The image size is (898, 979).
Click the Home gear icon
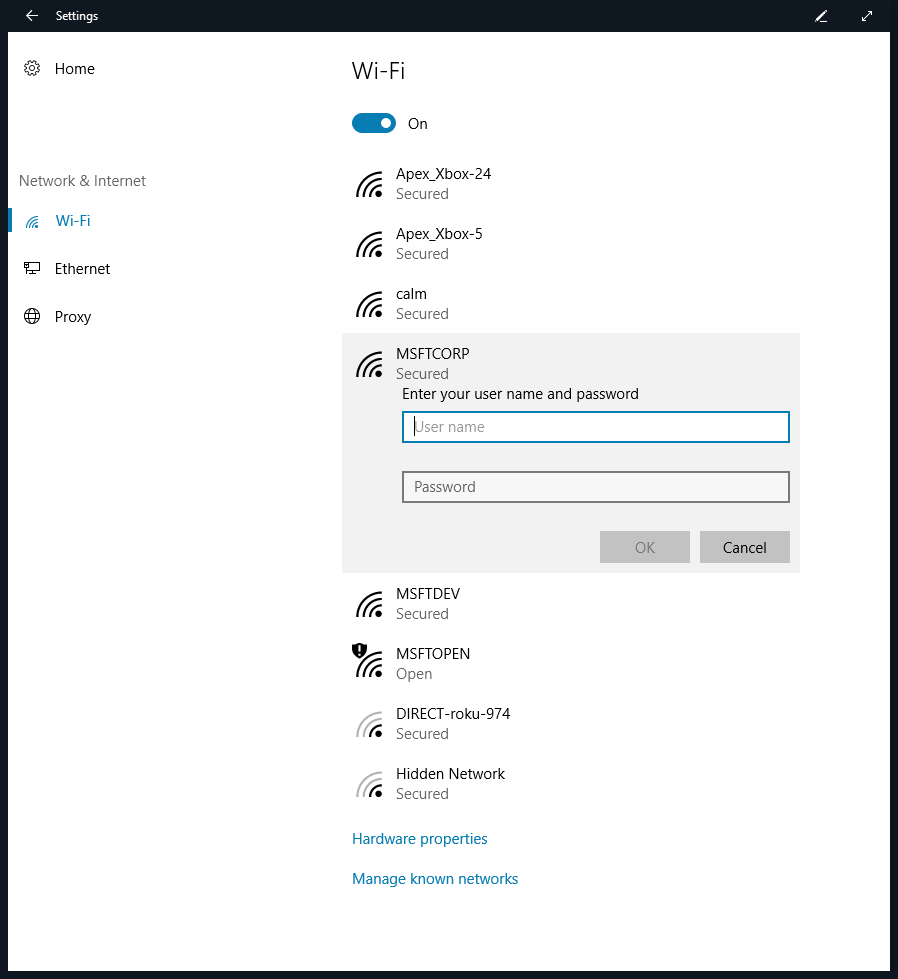32,69
